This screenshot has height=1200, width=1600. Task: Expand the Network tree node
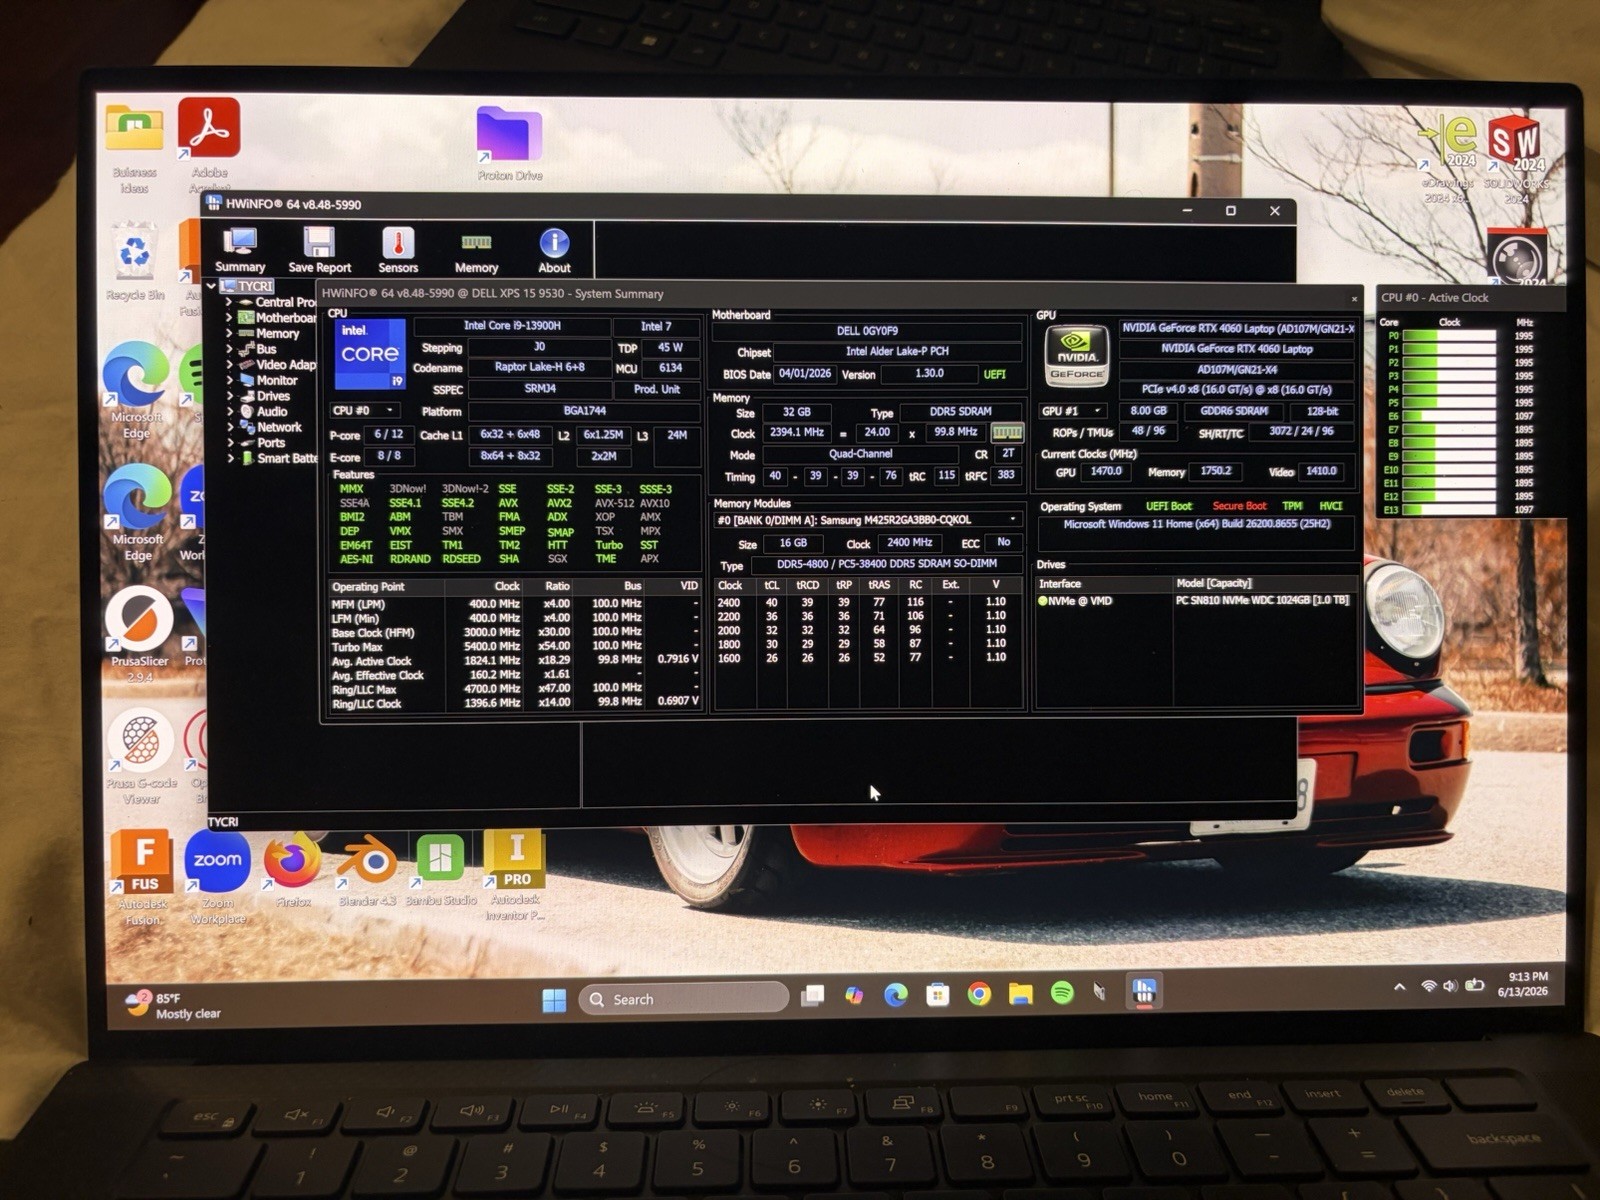point(229,427)
